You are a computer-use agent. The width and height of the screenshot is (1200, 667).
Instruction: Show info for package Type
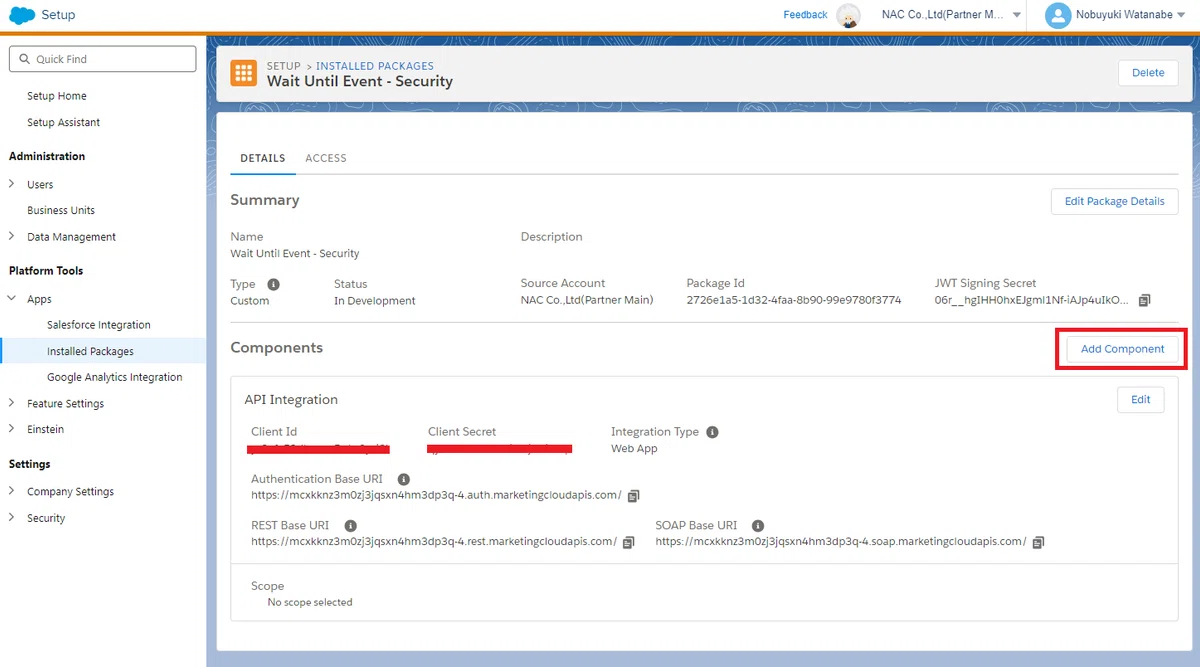click(x=273, y=284)
